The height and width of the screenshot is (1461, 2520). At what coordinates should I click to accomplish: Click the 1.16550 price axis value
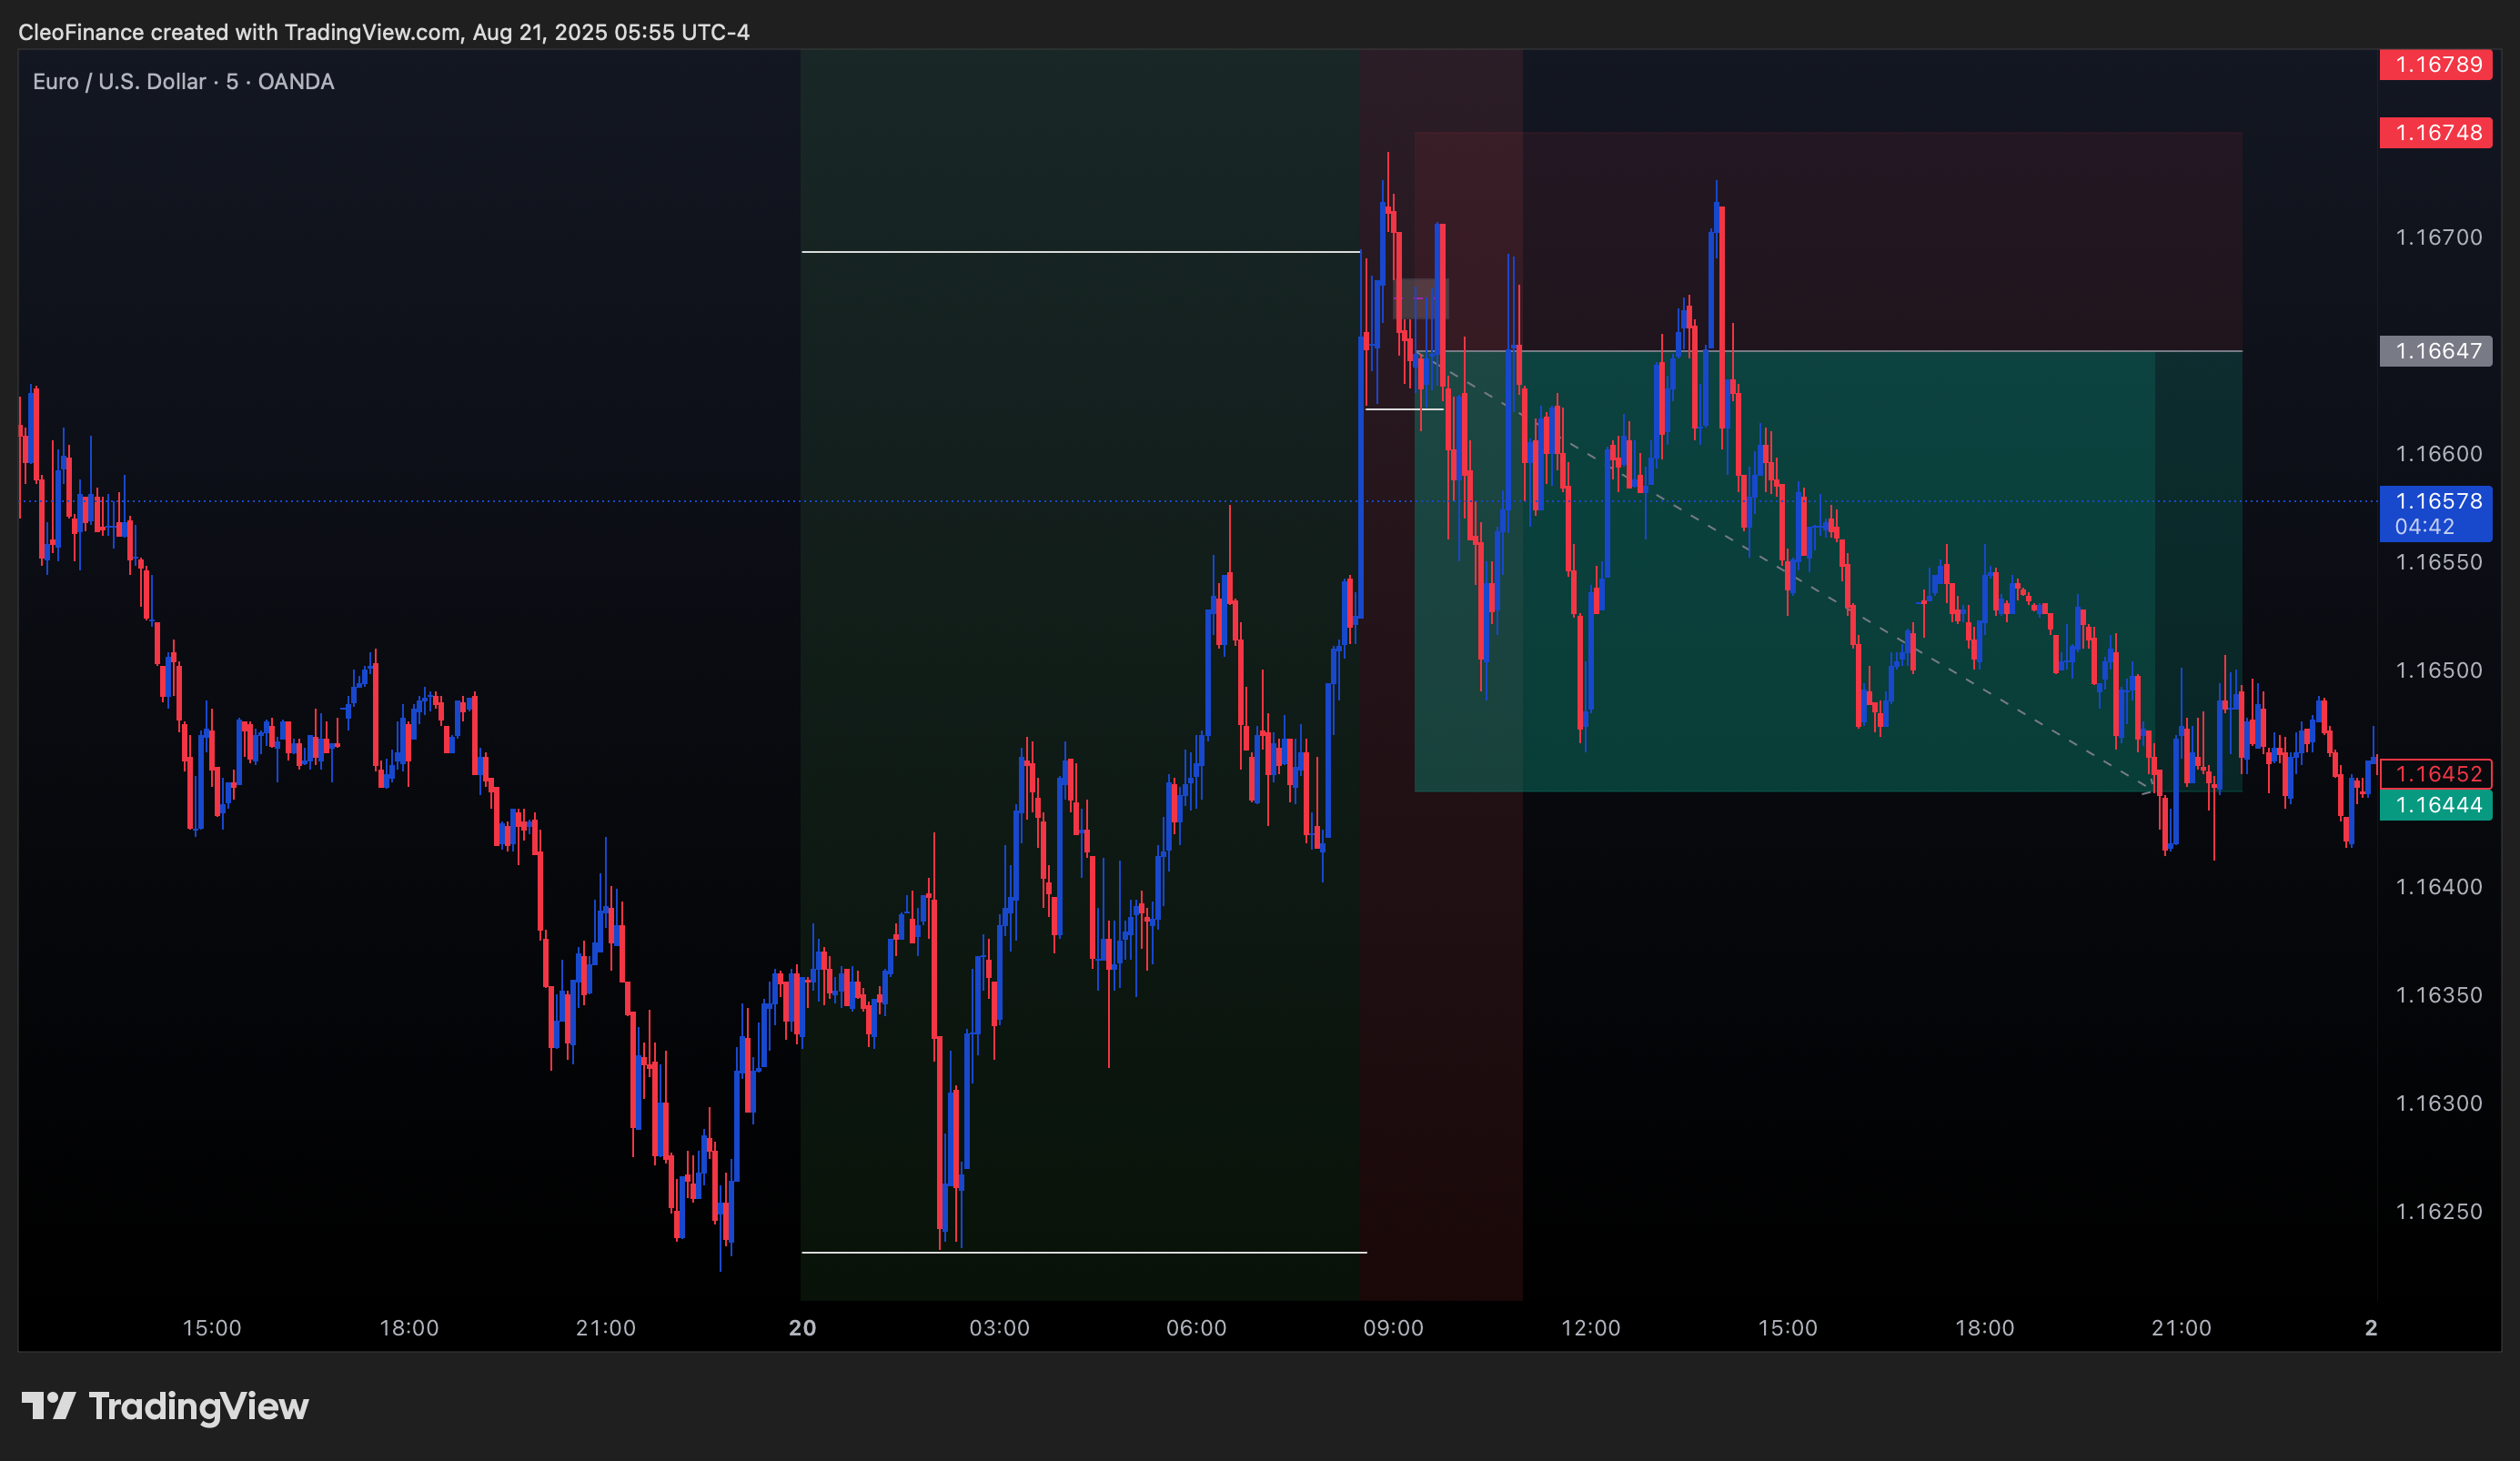point(2438,562)
